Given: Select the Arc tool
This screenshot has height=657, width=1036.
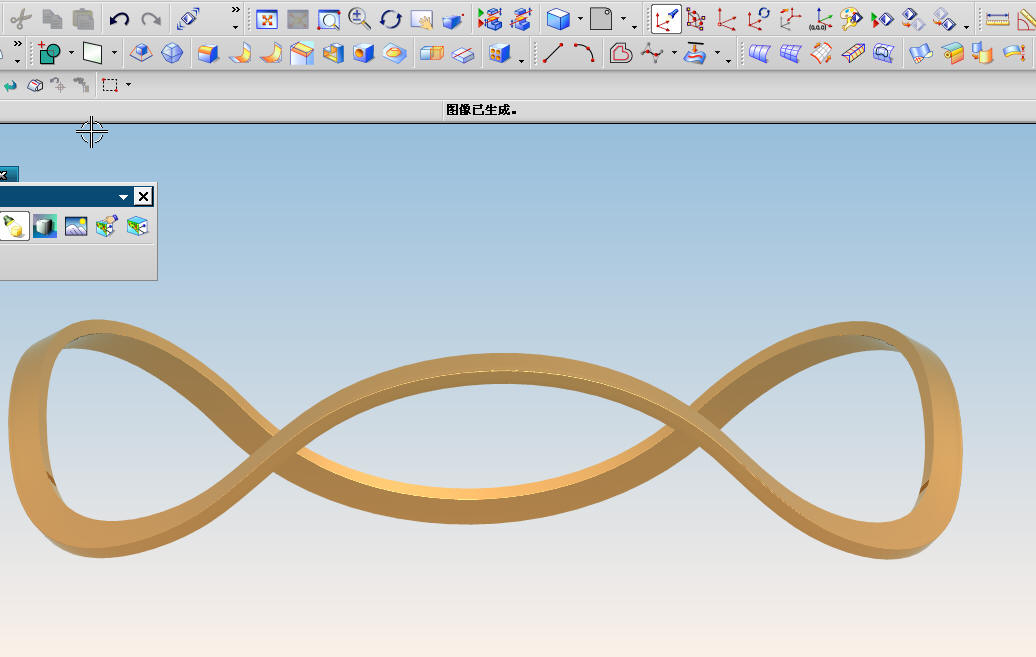Looking at the screenshot, I should click(x=583, y=53).
